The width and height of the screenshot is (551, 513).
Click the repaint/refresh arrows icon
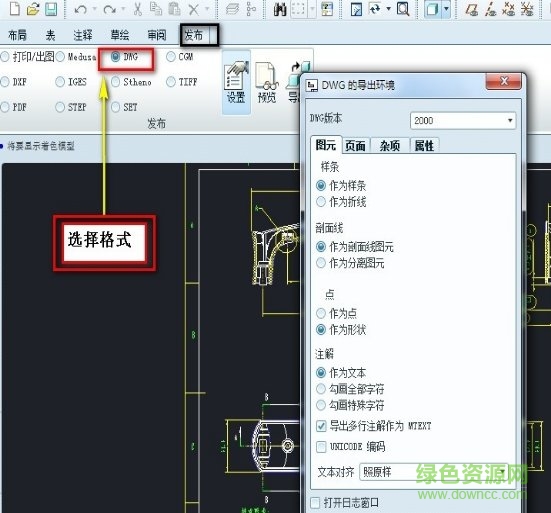(x=375, y=8)
